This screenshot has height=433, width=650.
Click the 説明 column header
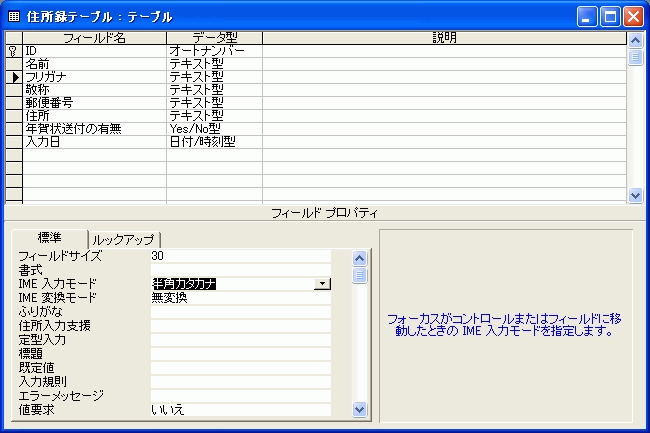point(444,38)
